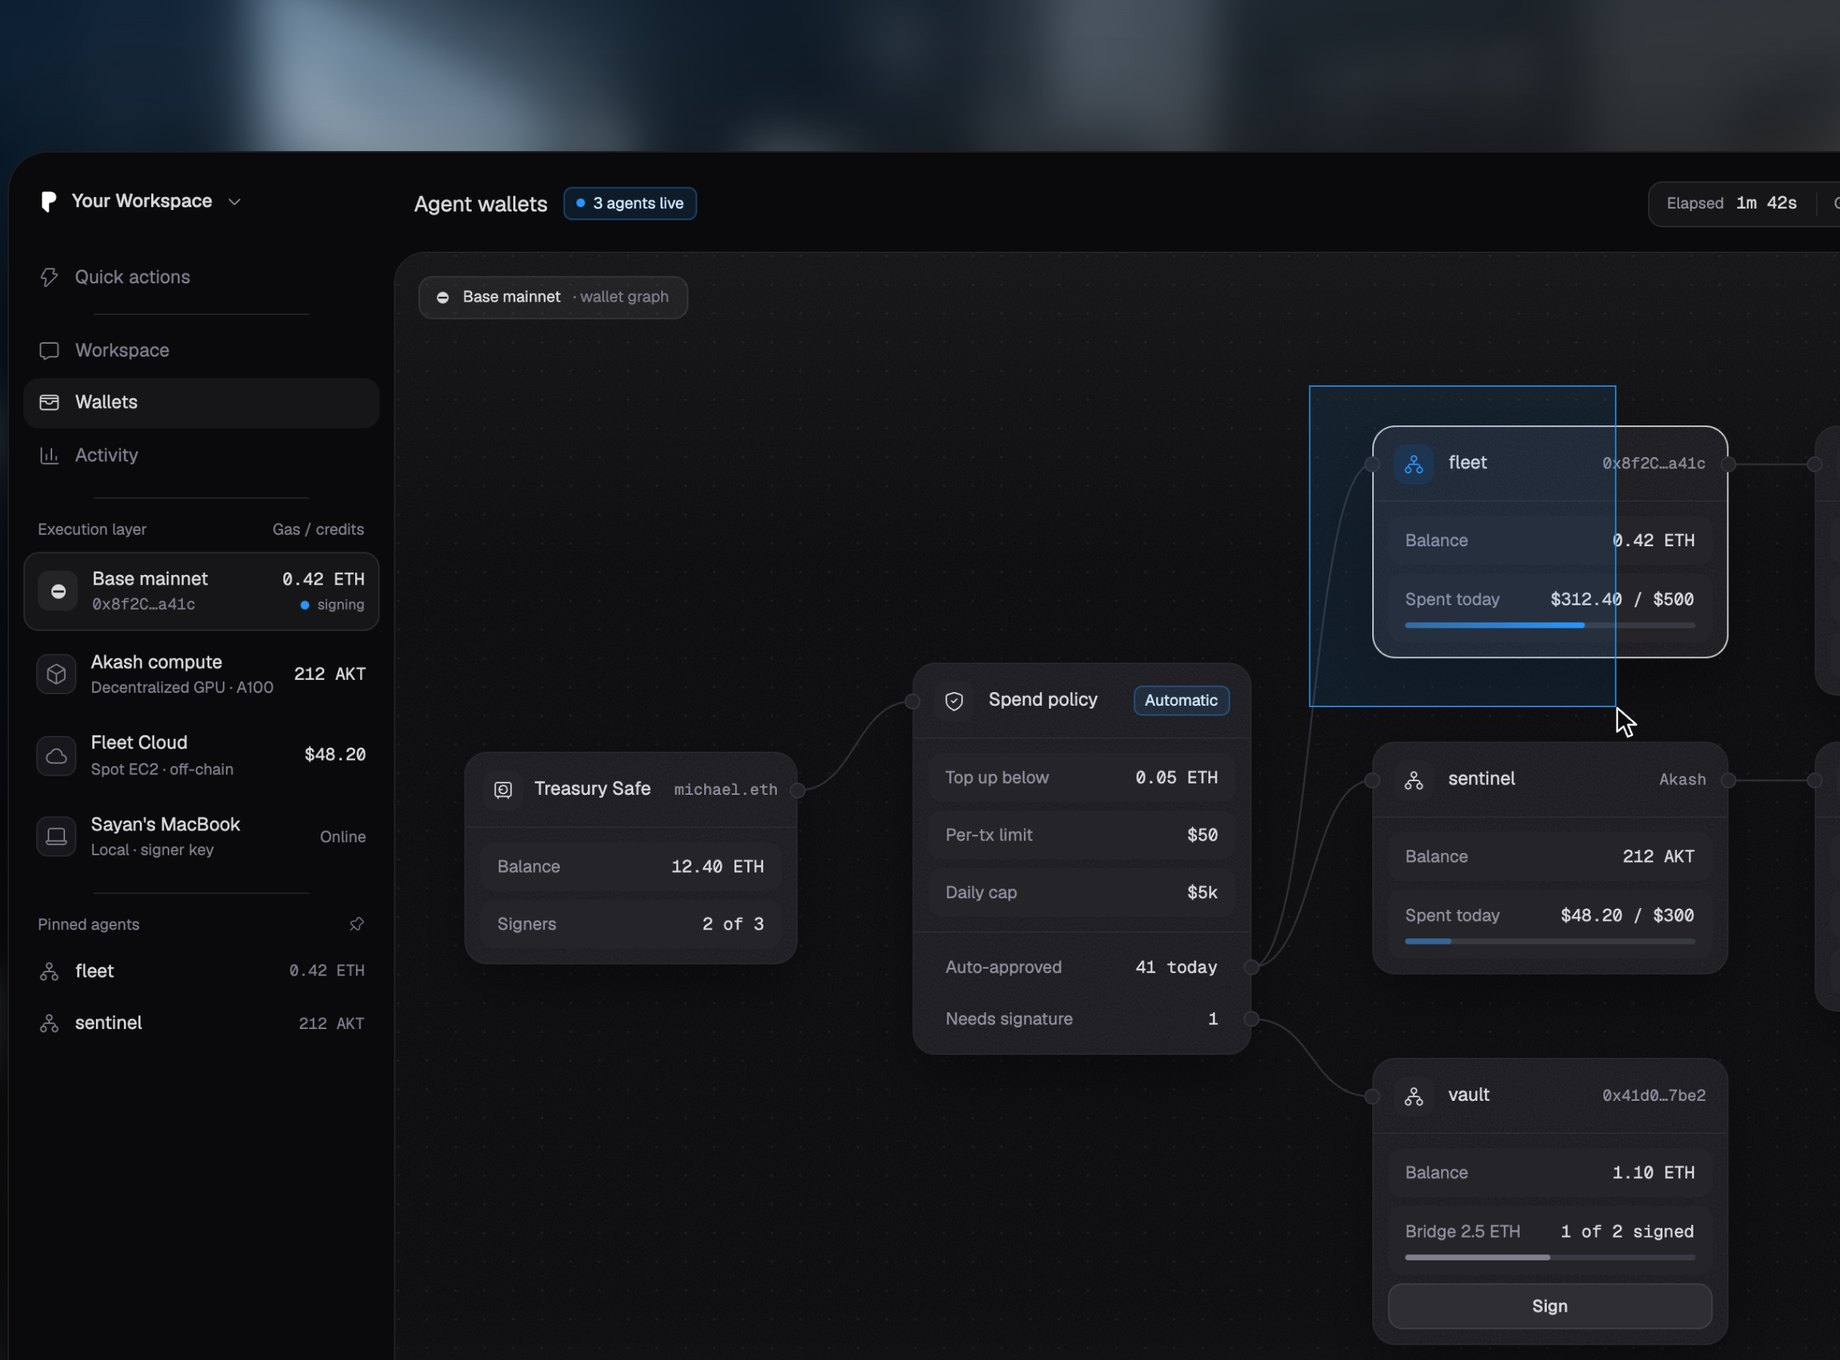Screen dimensions: 1840x1360
Task: Select the Base mainnet execution layer icon
Action: [x=58, y=591]
